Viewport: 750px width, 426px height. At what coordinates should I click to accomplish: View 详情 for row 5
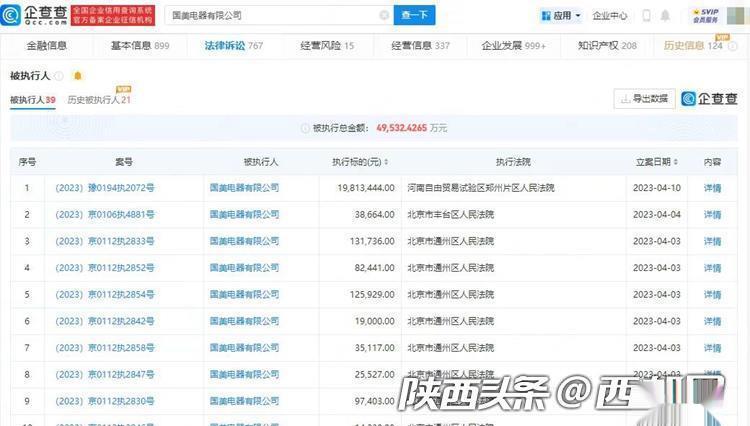(x=712, y=295)
